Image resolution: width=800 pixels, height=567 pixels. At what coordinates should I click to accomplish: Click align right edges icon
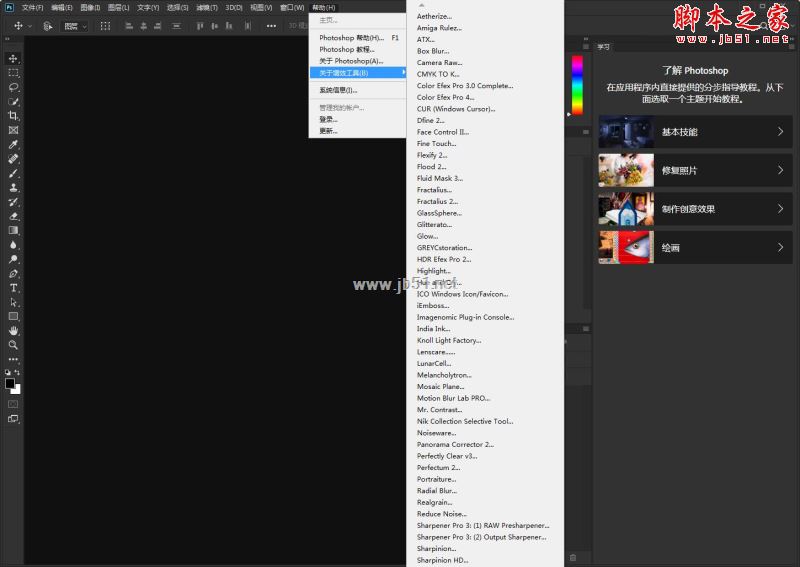(158, 26)
